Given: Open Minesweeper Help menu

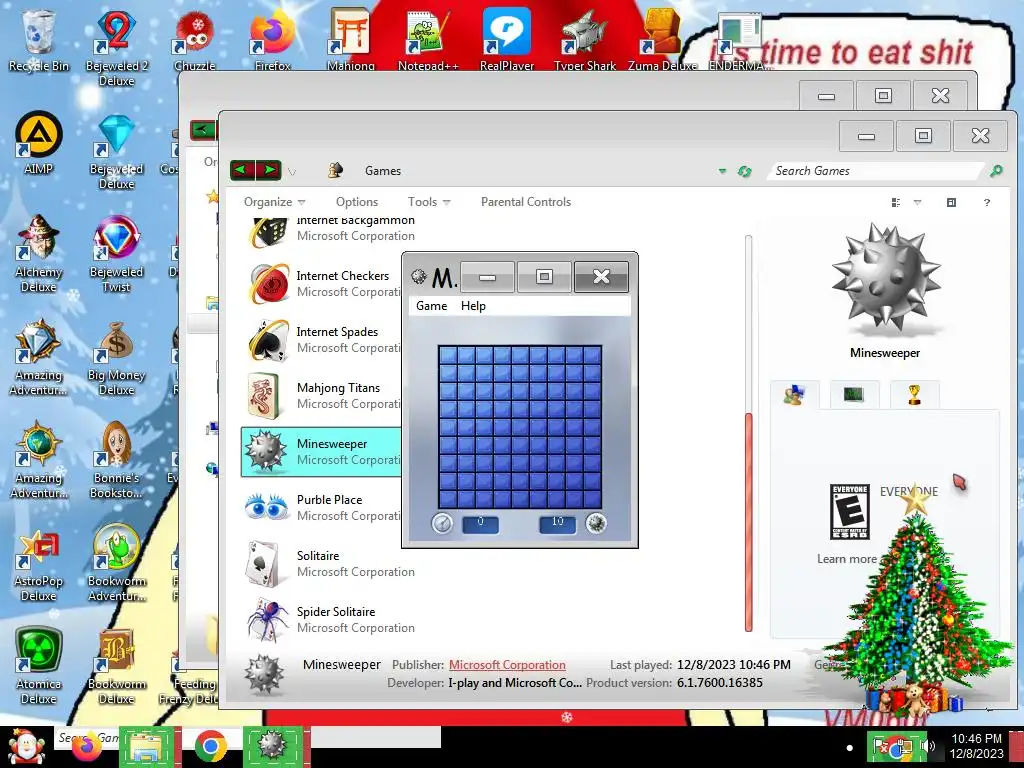Looking at the screenshot, I should pyautogui.click(x=473, y=306).
